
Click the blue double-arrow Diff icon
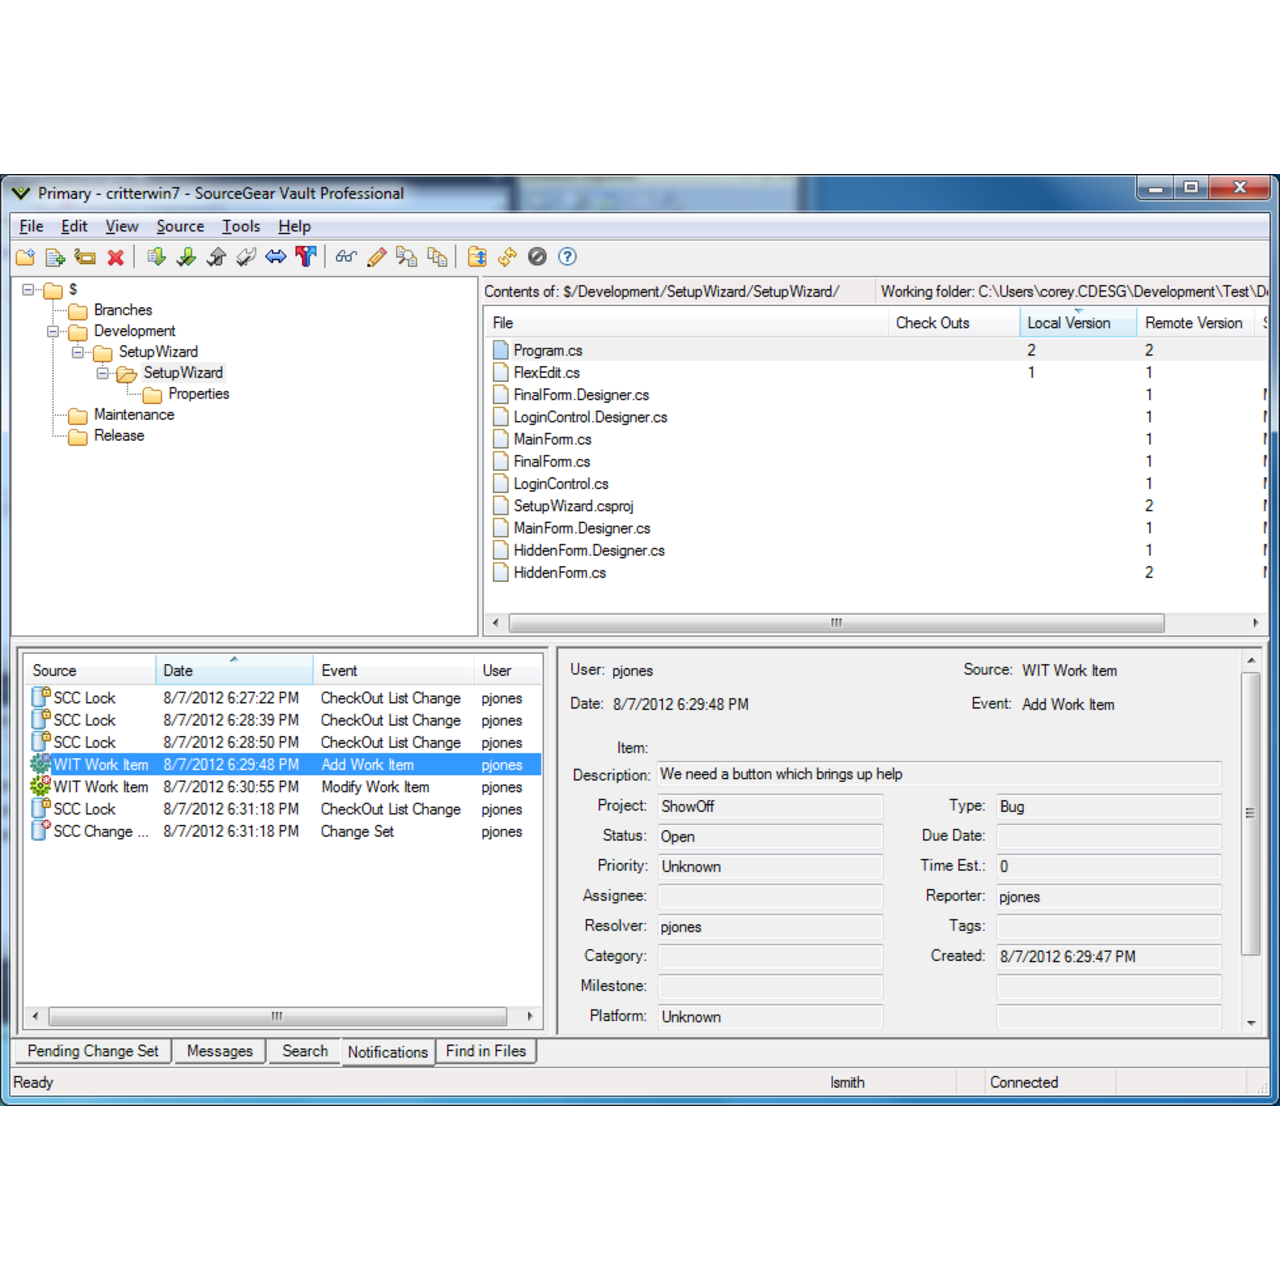pyautogui.click(x=276, y=257)
